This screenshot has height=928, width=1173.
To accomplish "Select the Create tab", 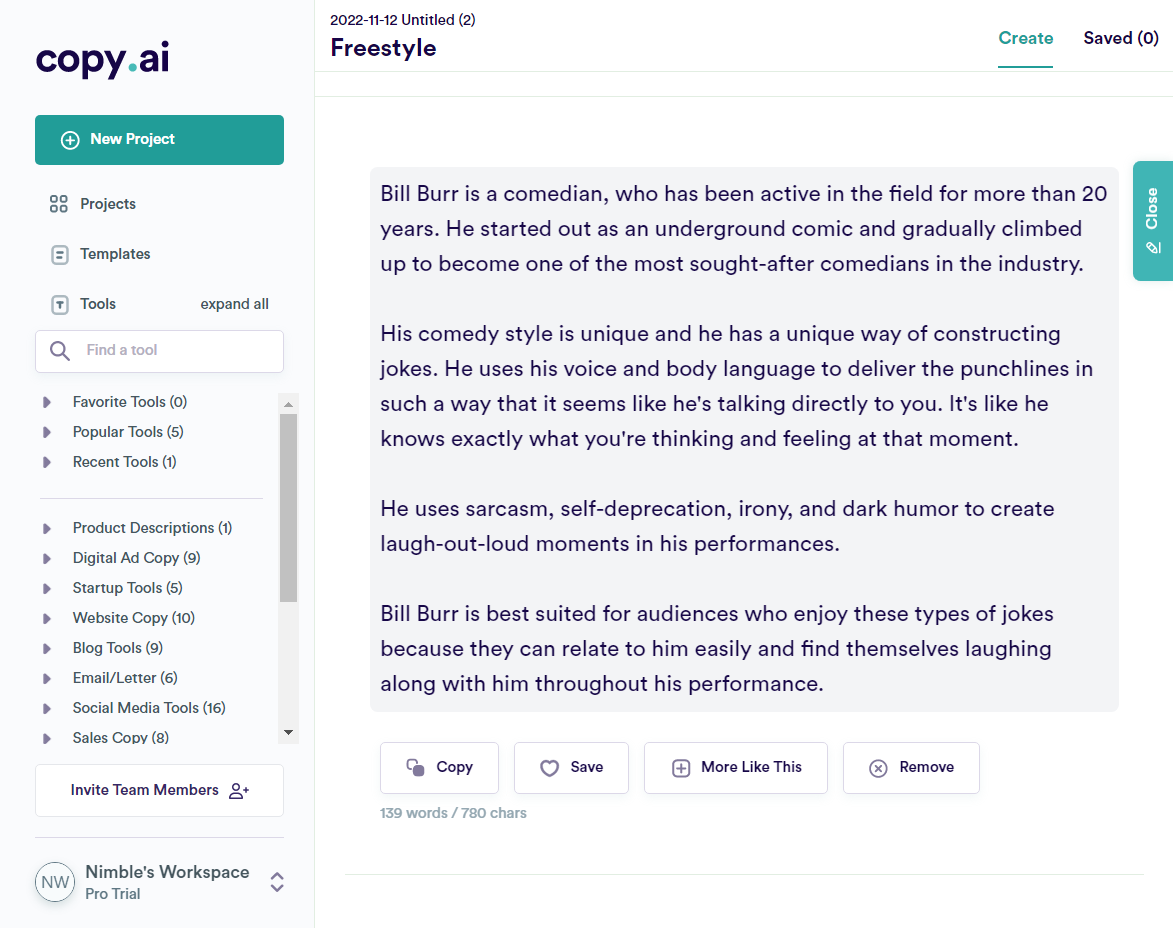I will [1026, 38].
